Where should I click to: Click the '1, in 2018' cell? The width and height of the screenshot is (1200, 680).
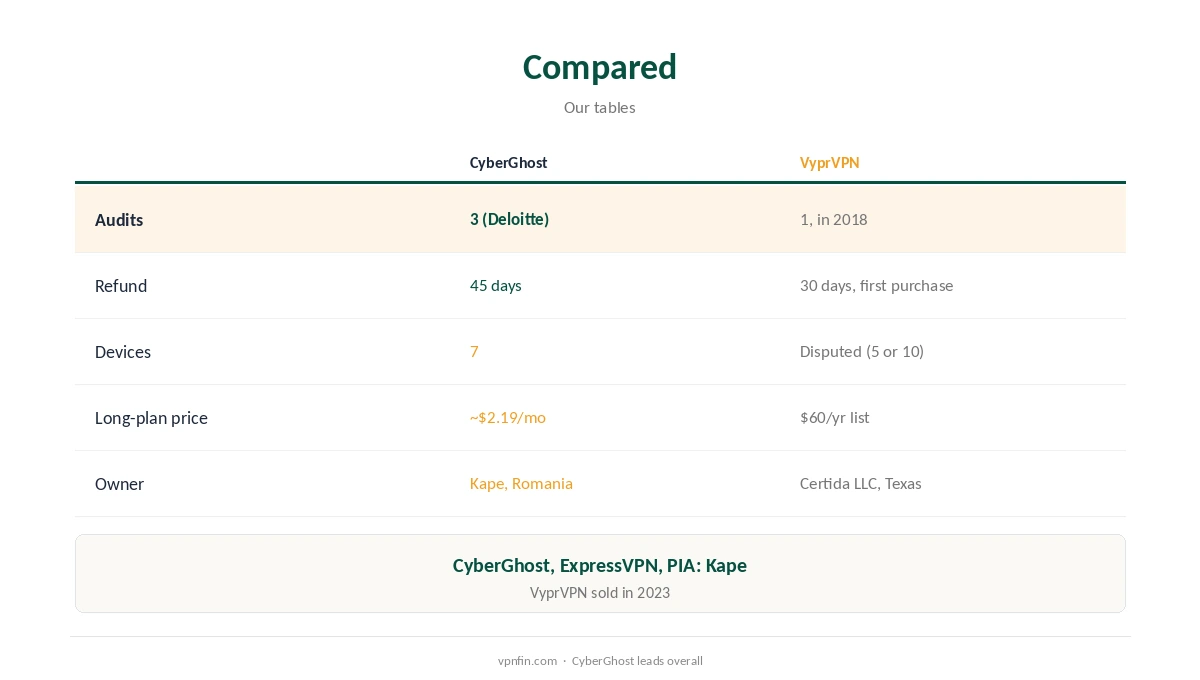[833, 219]
